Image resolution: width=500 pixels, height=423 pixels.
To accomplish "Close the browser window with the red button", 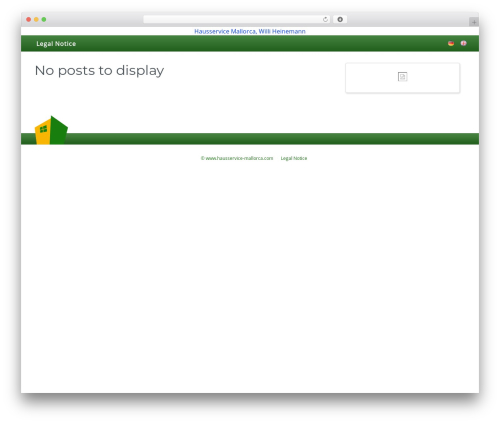I will [29, 19].
